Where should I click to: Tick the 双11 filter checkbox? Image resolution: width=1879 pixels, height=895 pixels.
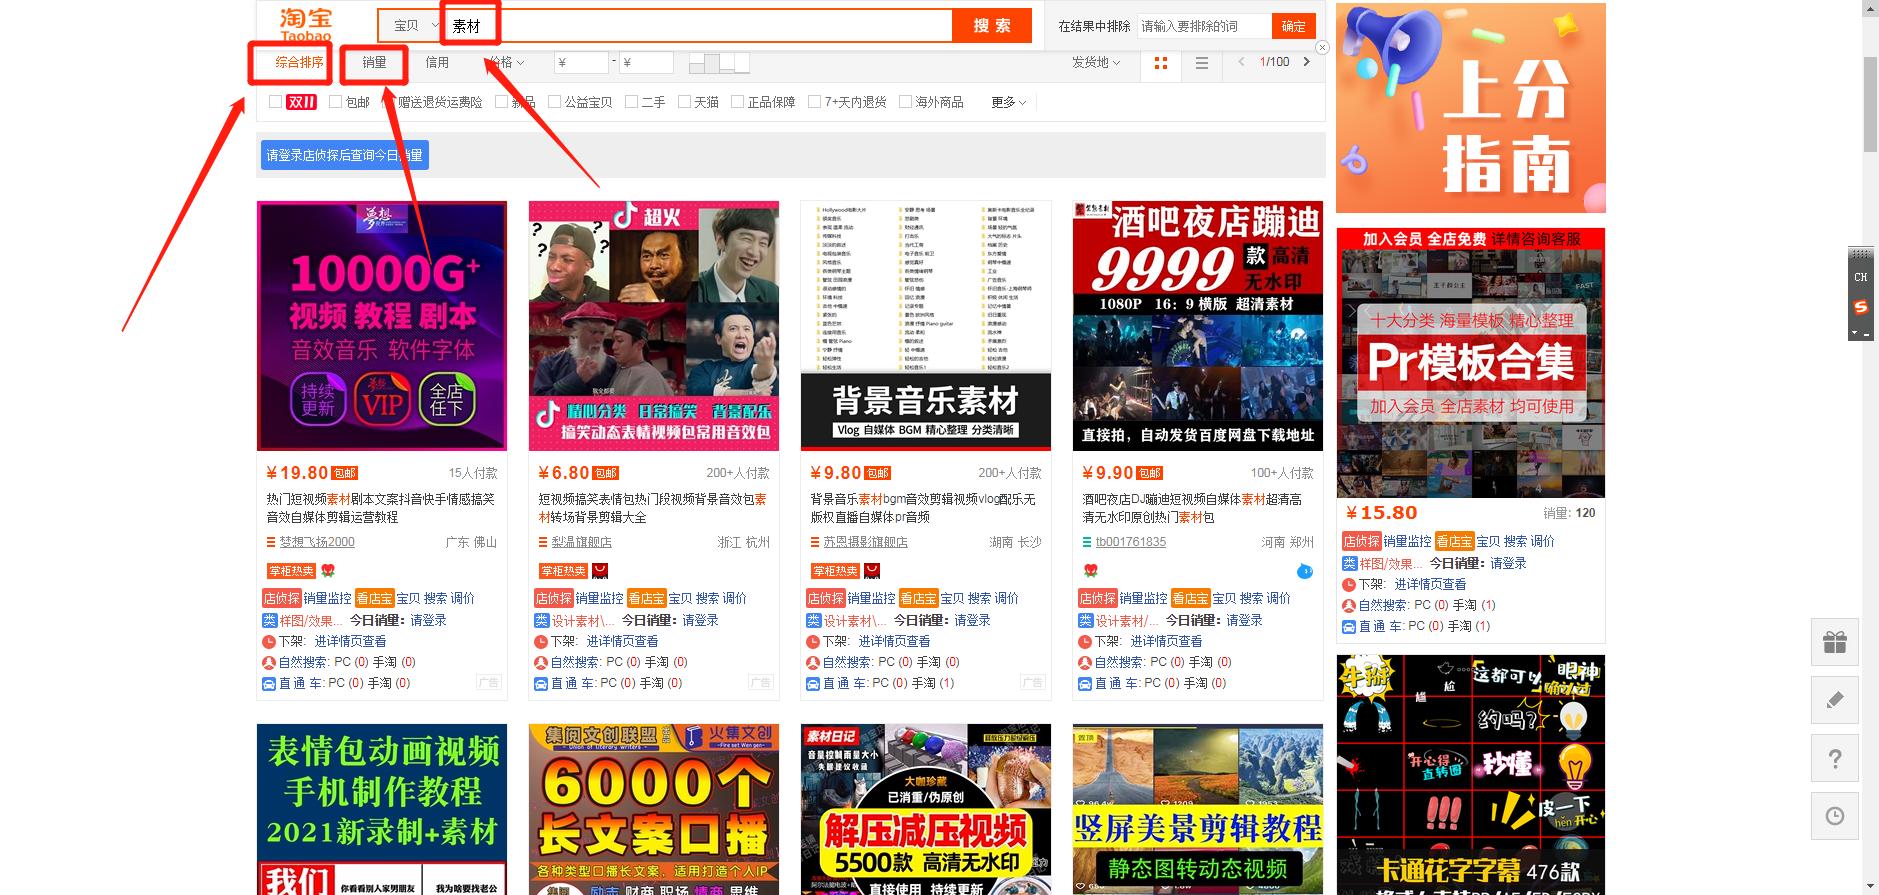click(x=276, y=102)
